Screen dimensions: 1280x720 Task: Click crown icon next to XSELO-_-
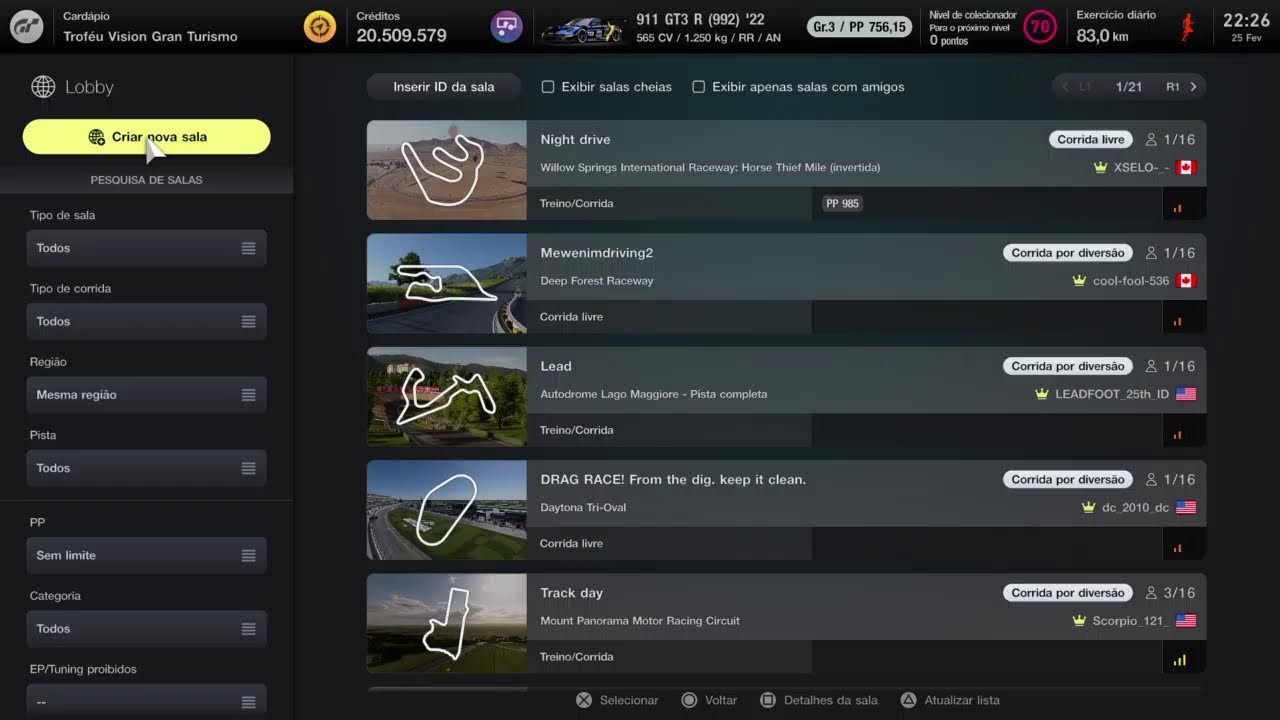[x=1101, y=168]
